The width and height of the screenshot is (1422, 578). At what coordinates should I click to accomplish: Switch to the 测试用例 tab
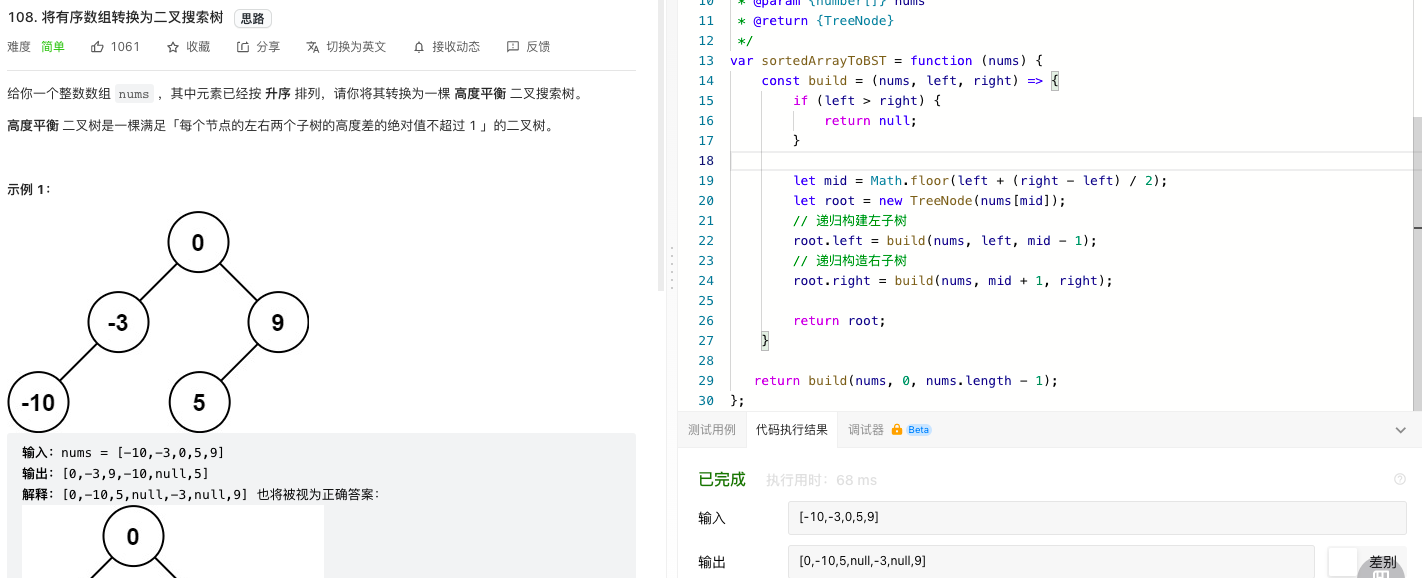[x=711, y=430]
